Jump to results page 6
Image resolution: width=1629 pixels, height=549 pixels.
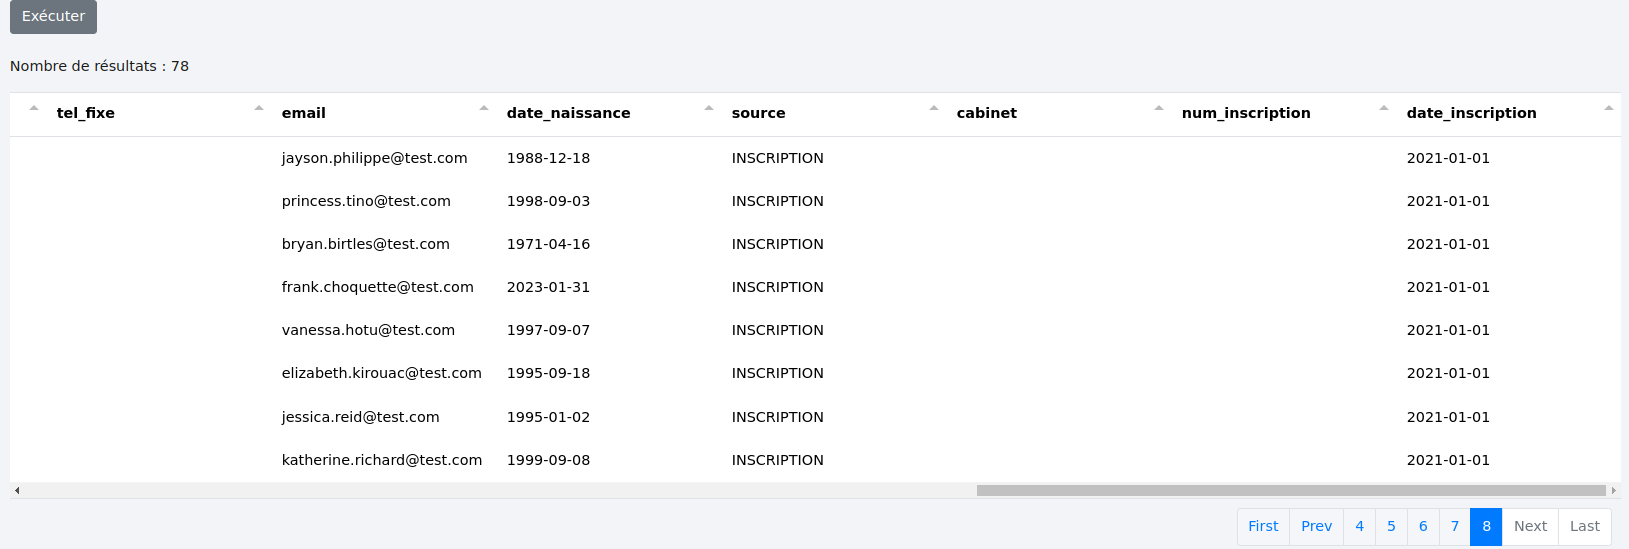pos(1423,526)
